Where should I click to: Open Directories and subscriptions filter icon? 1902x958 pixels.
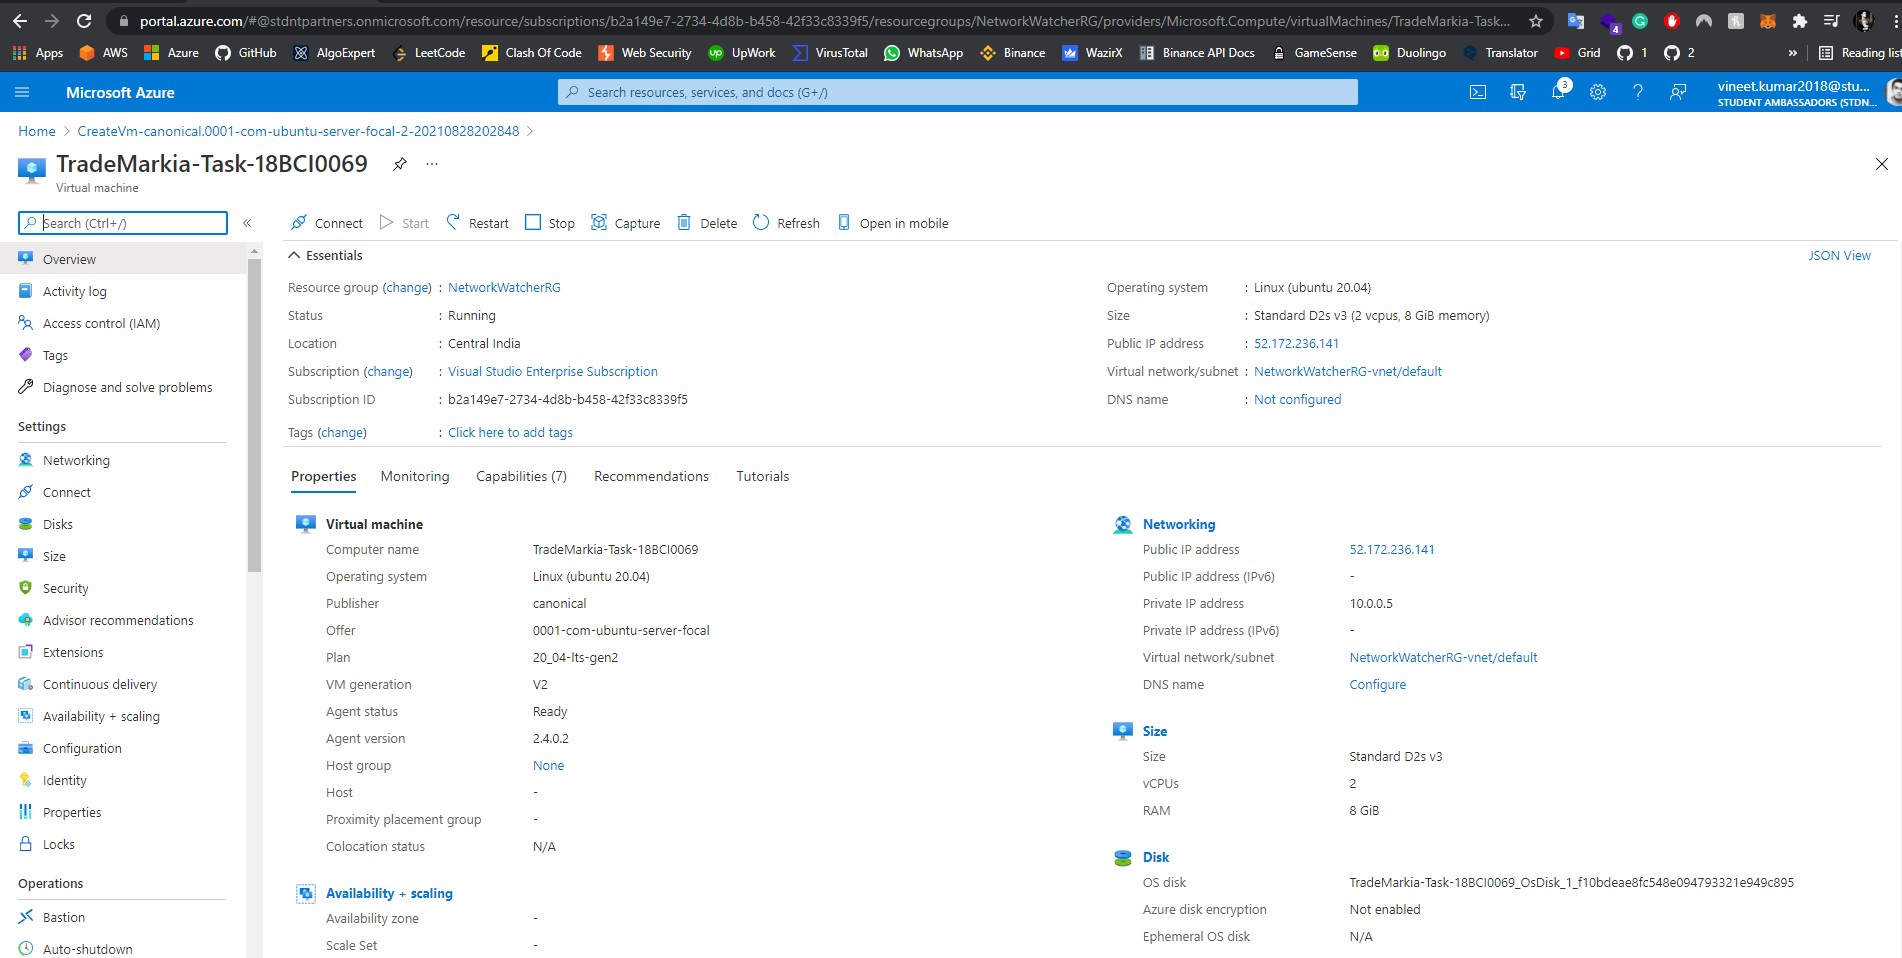(x=1518, y=92)
